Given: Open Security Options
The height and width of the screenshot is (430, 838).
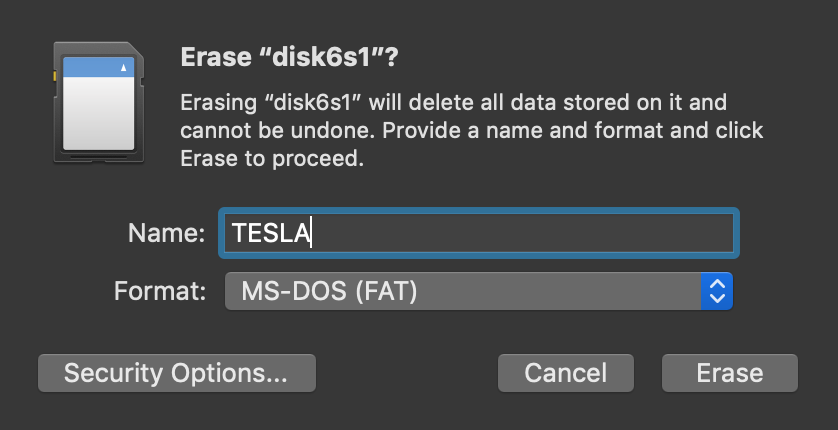Looking at the screenshot, I should pyautogui.click(x=176, y=373).
